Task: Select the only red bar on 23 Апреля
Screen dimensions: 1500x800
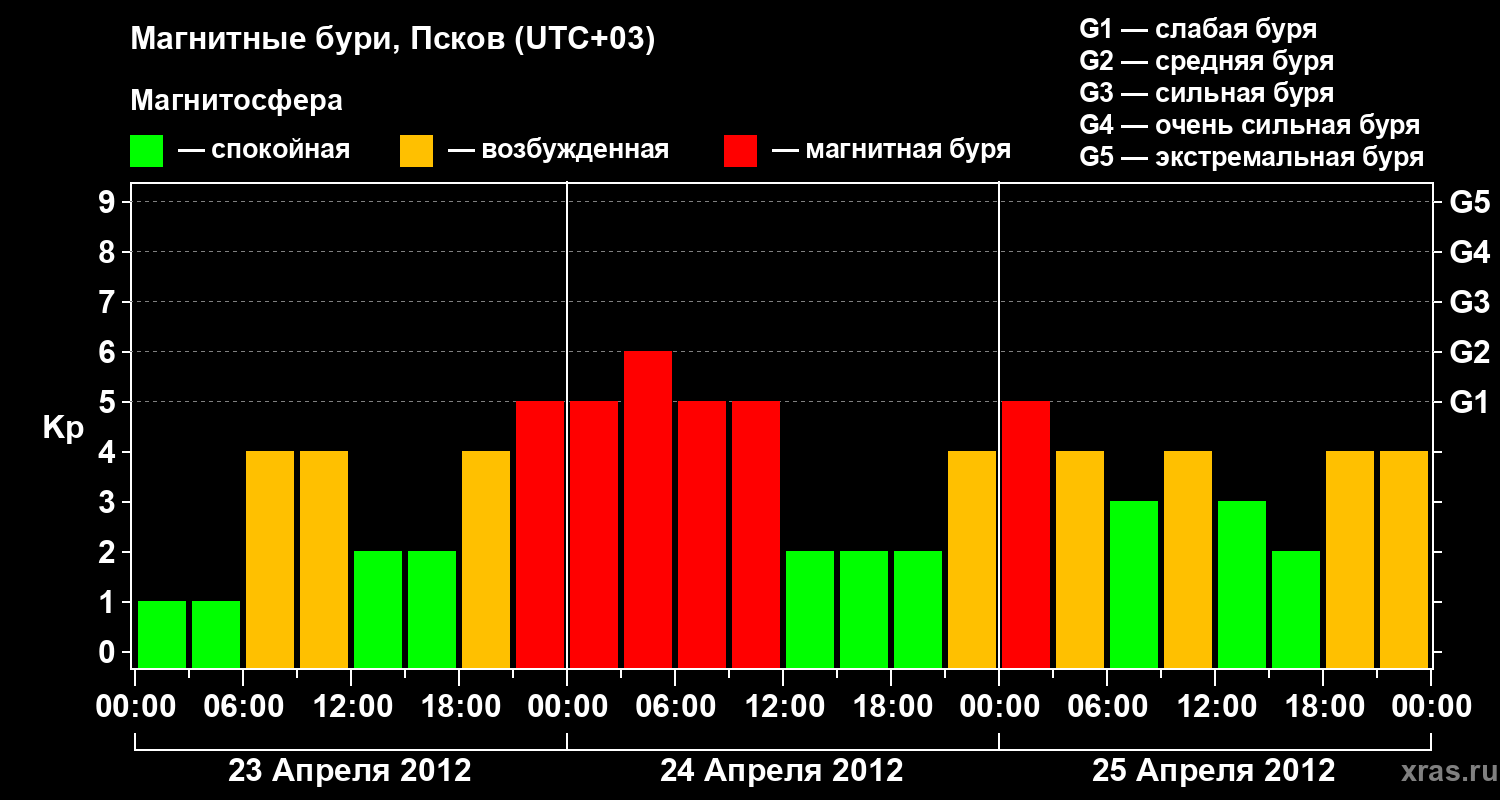Action: point(540,534)
